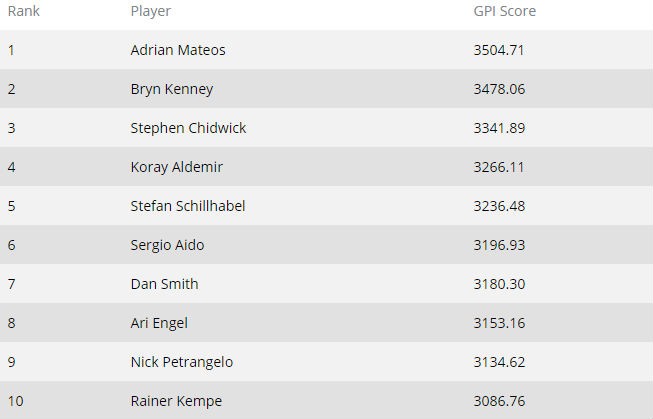Click rank number 4 cell

pos(12,167)
